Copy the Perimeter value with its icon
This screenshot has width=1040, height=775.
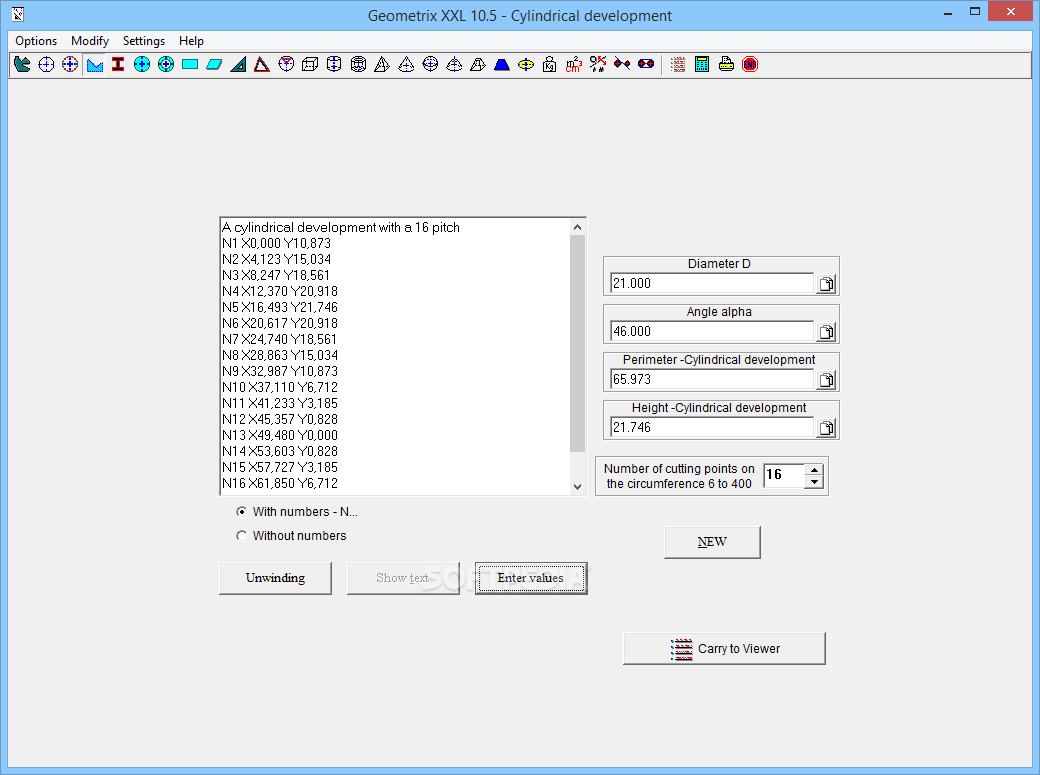[826, 380]
